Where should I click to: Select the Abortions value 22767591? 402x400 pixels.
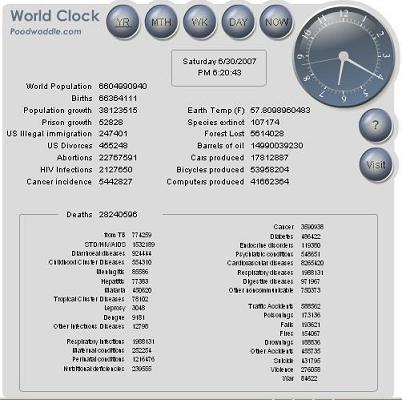[118, 157]
